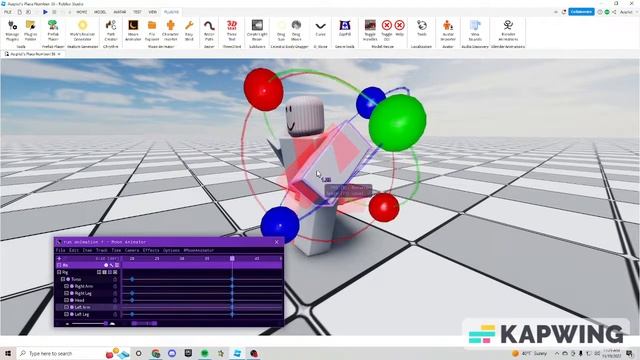The height and width of the screenshot is (360, 640).
Task: Click the add item plus icon
Action: [59, 258]
